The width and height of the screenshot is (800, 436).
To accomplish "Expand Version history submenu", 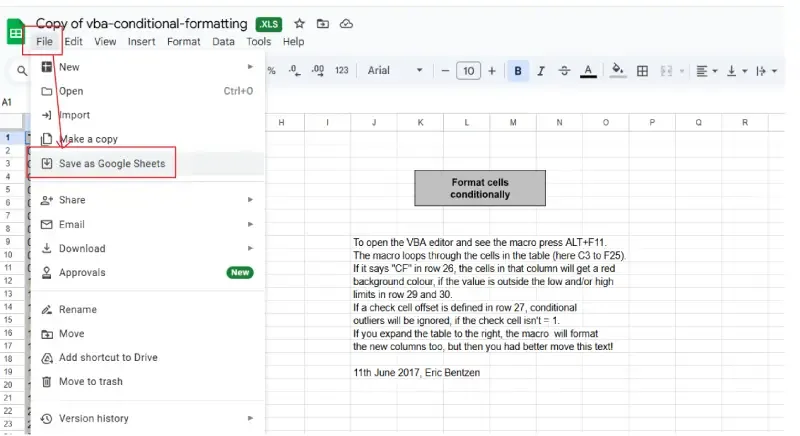I will 147,419.
